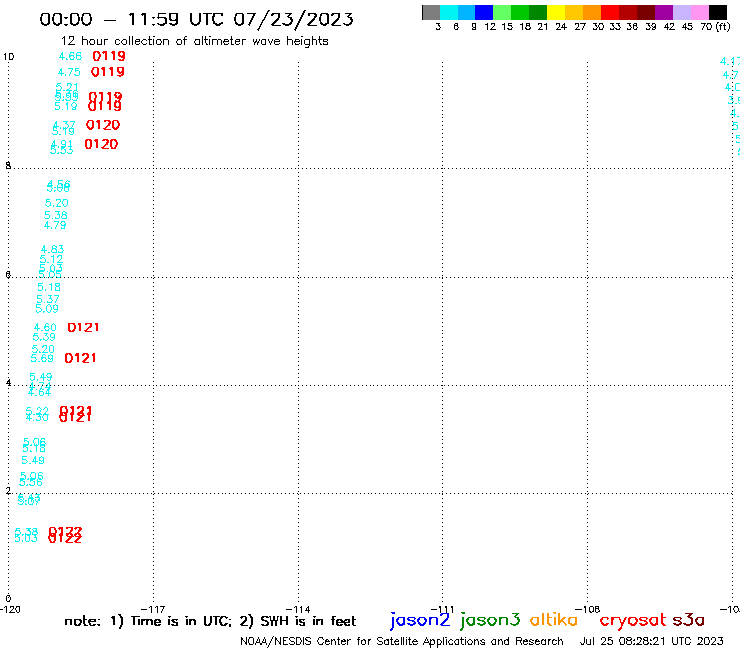Click the wave height value 4.66

click(x=70, y=56)
